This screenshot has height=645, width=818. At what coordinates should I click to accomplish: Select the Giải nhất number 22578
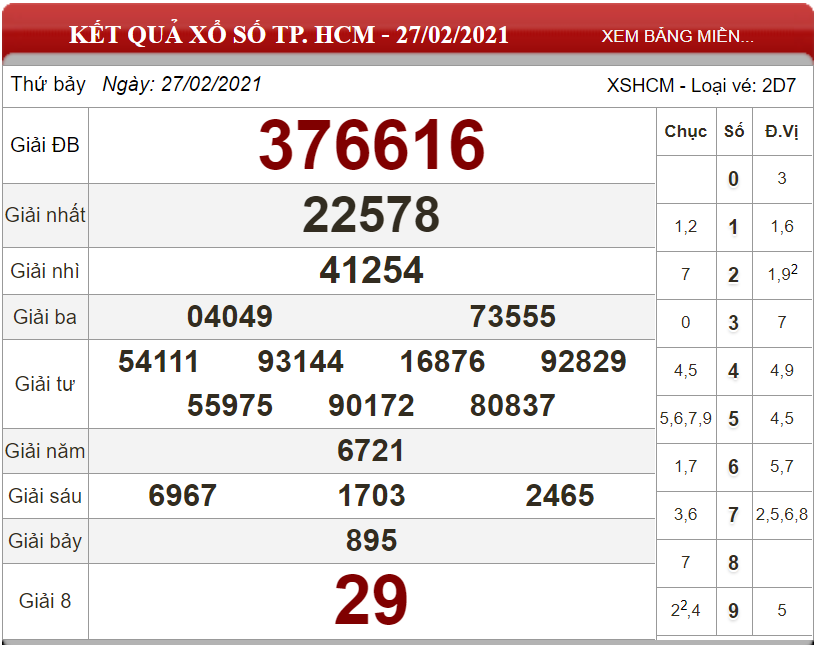(371, 214)
